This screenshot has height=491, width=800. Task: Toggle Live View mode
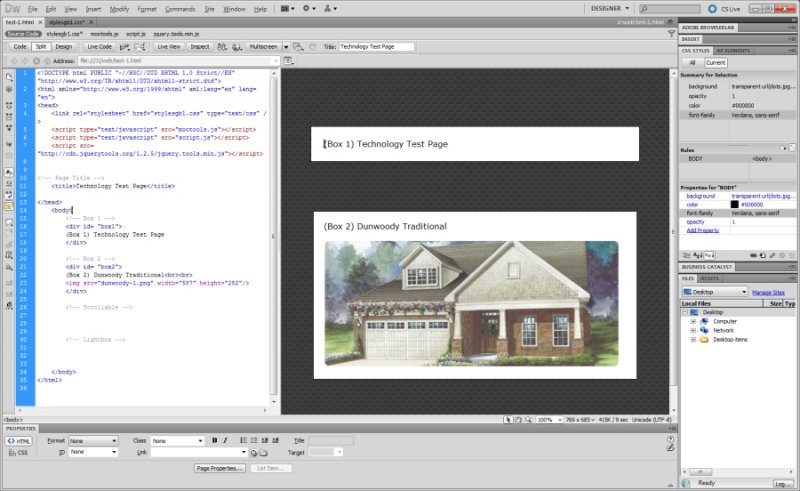tap(169, 46)
